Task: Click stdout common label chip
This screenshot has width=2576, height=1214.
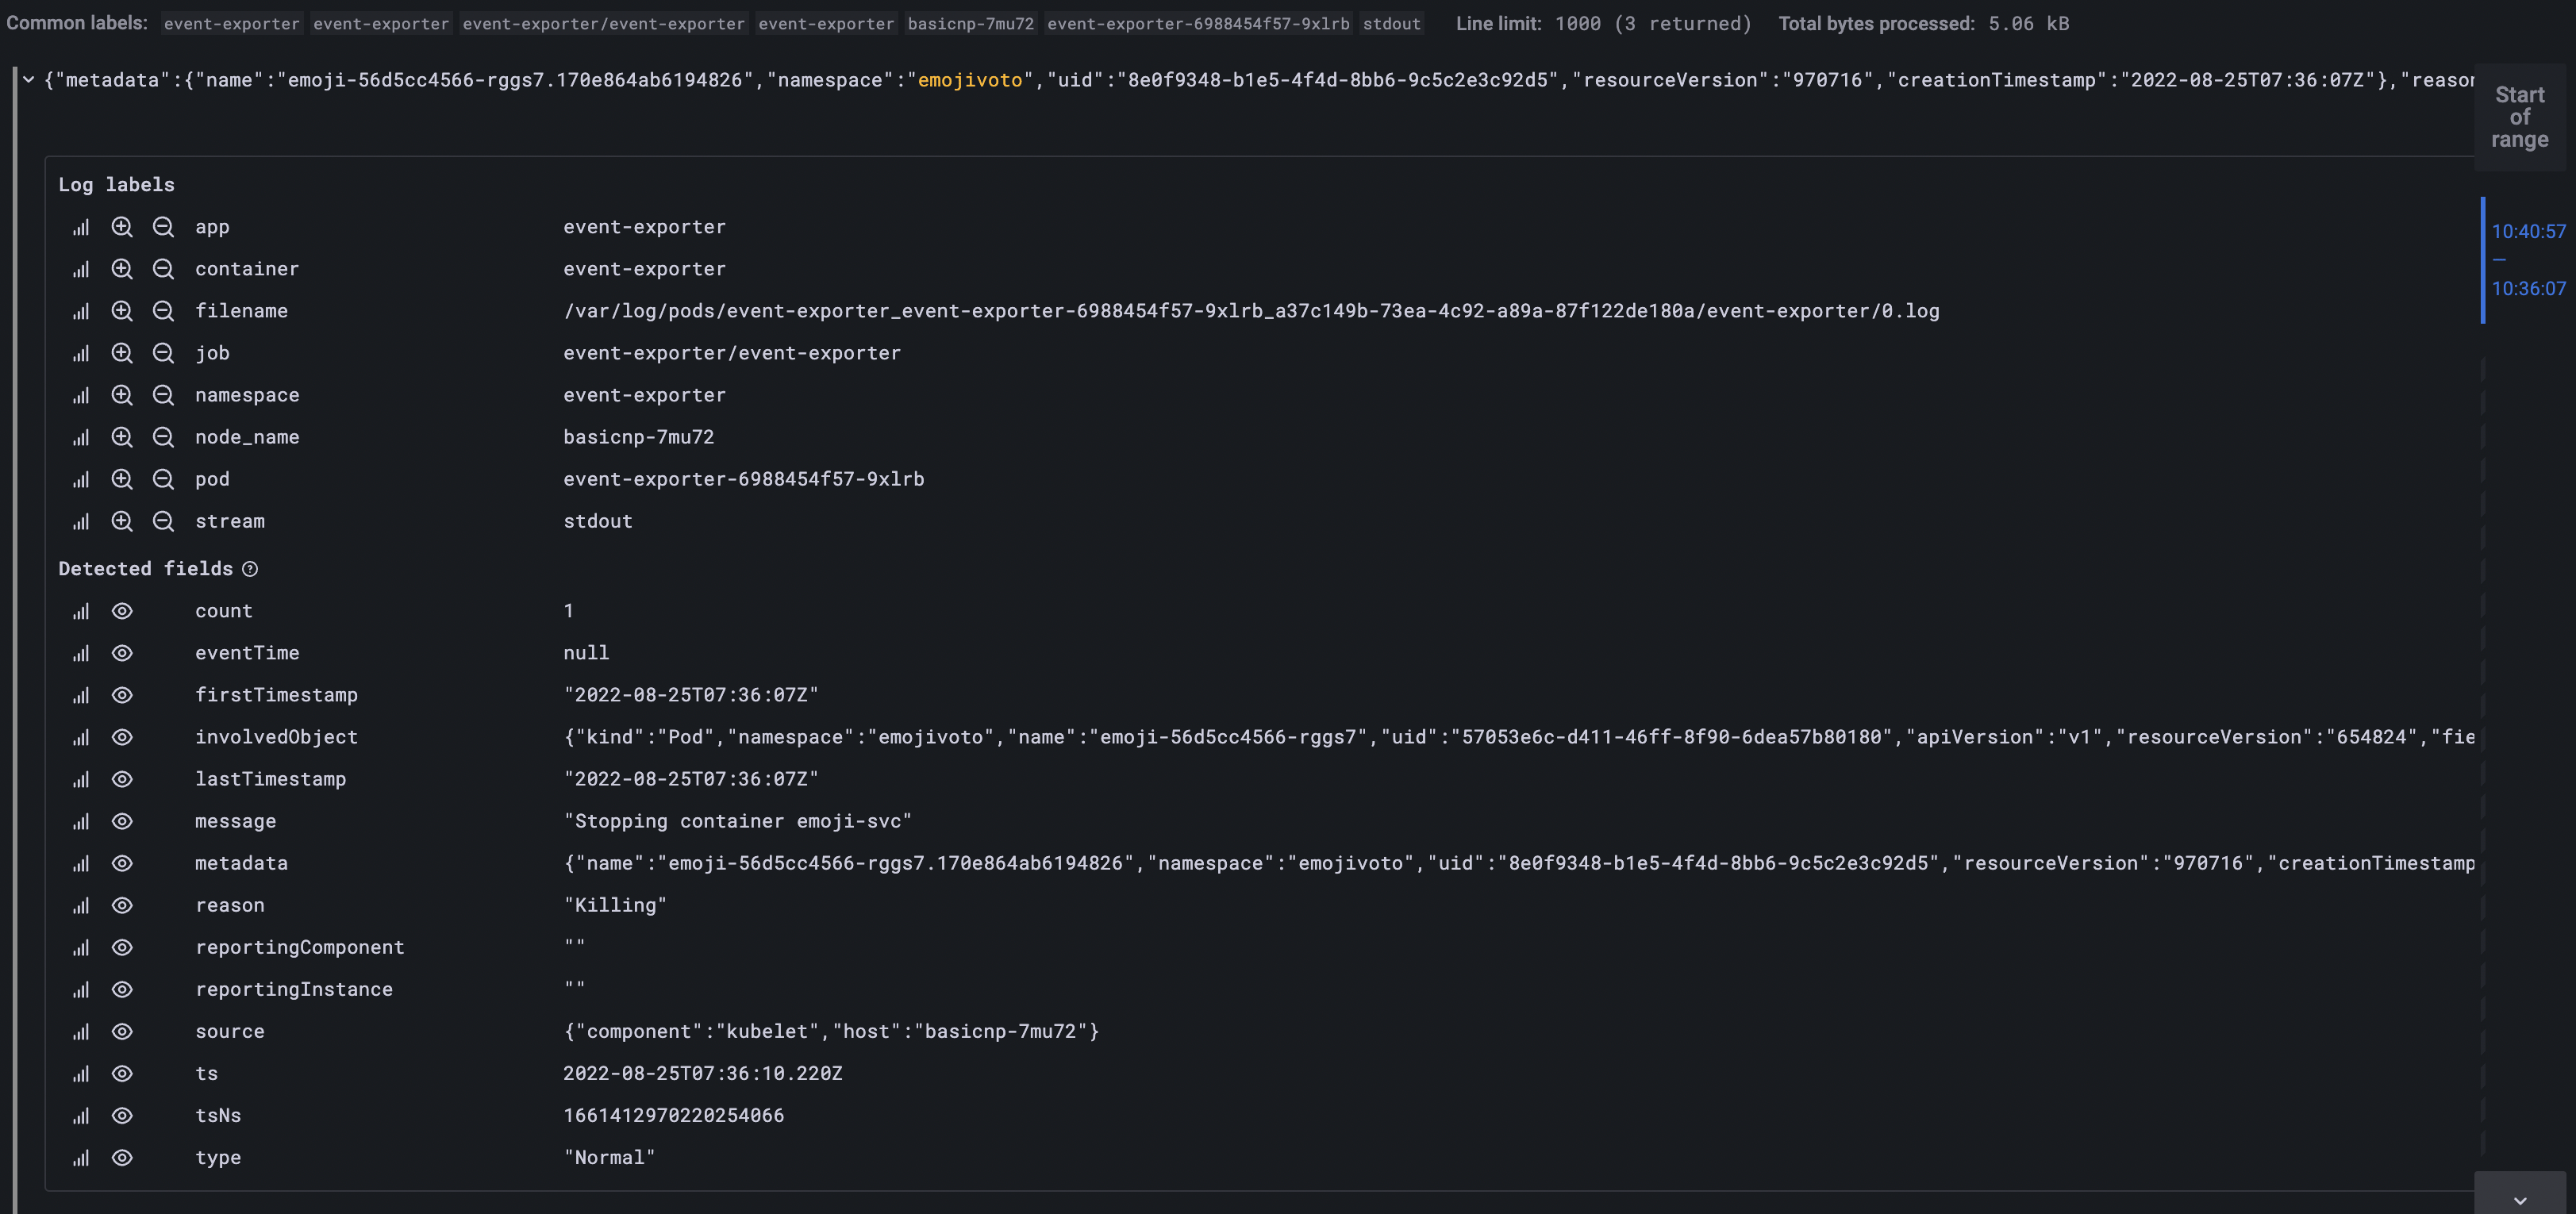Action: coord(1391,23)
